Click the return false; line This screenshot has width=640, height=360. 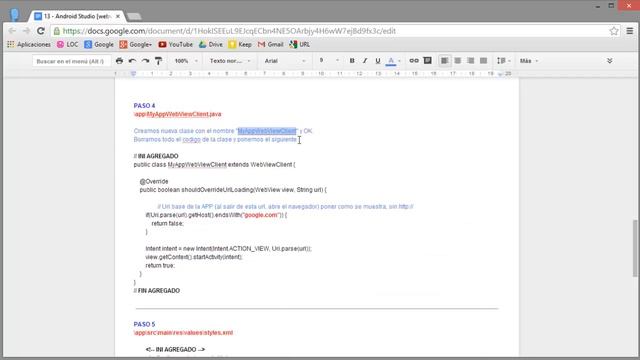(167, 223)
